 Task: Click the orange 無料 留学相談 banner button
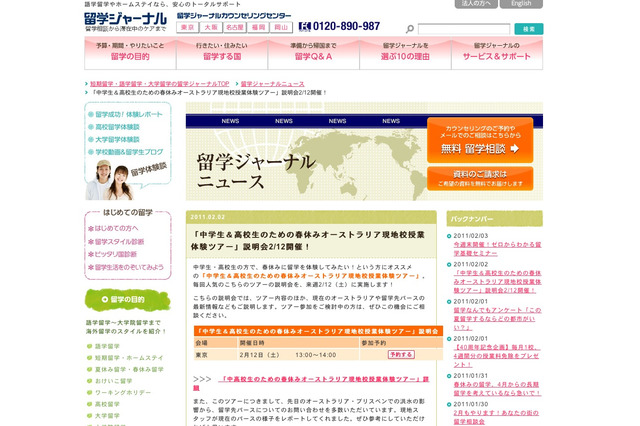coord(480,140)
